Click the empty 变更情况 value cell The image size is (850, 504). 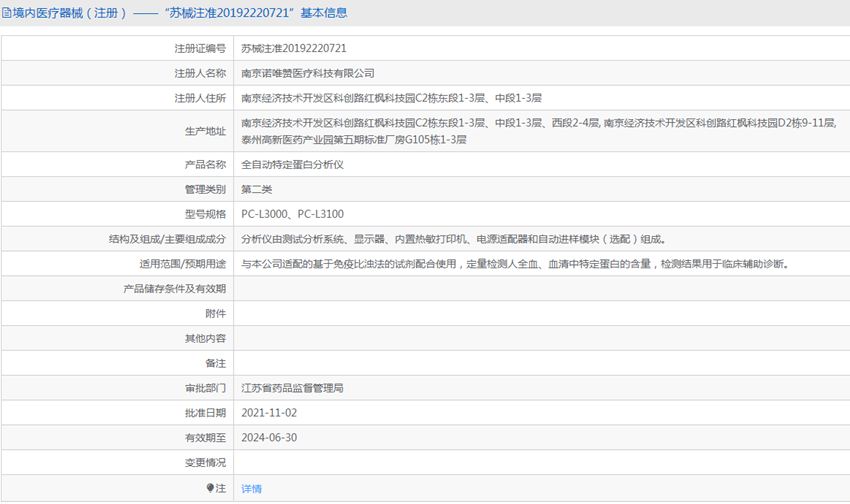(540, 463)
